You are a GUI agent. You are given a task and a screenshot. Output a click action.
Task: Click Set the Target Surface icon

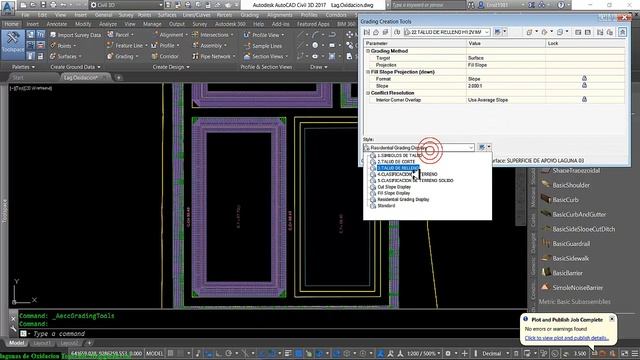coord(376,32)
